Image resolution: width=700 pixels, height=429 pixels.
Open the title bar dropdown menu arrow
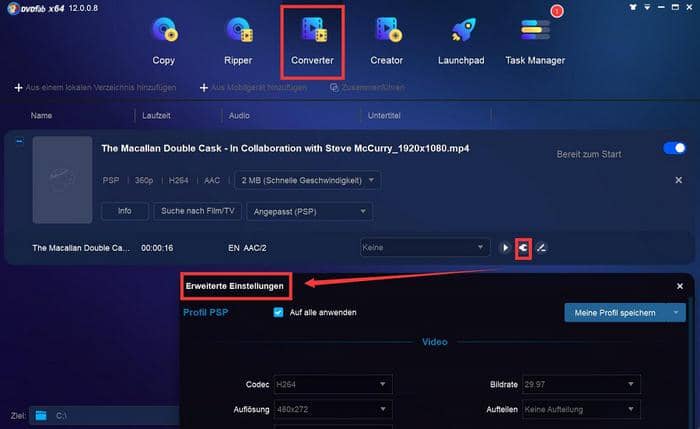coord(647,7)
